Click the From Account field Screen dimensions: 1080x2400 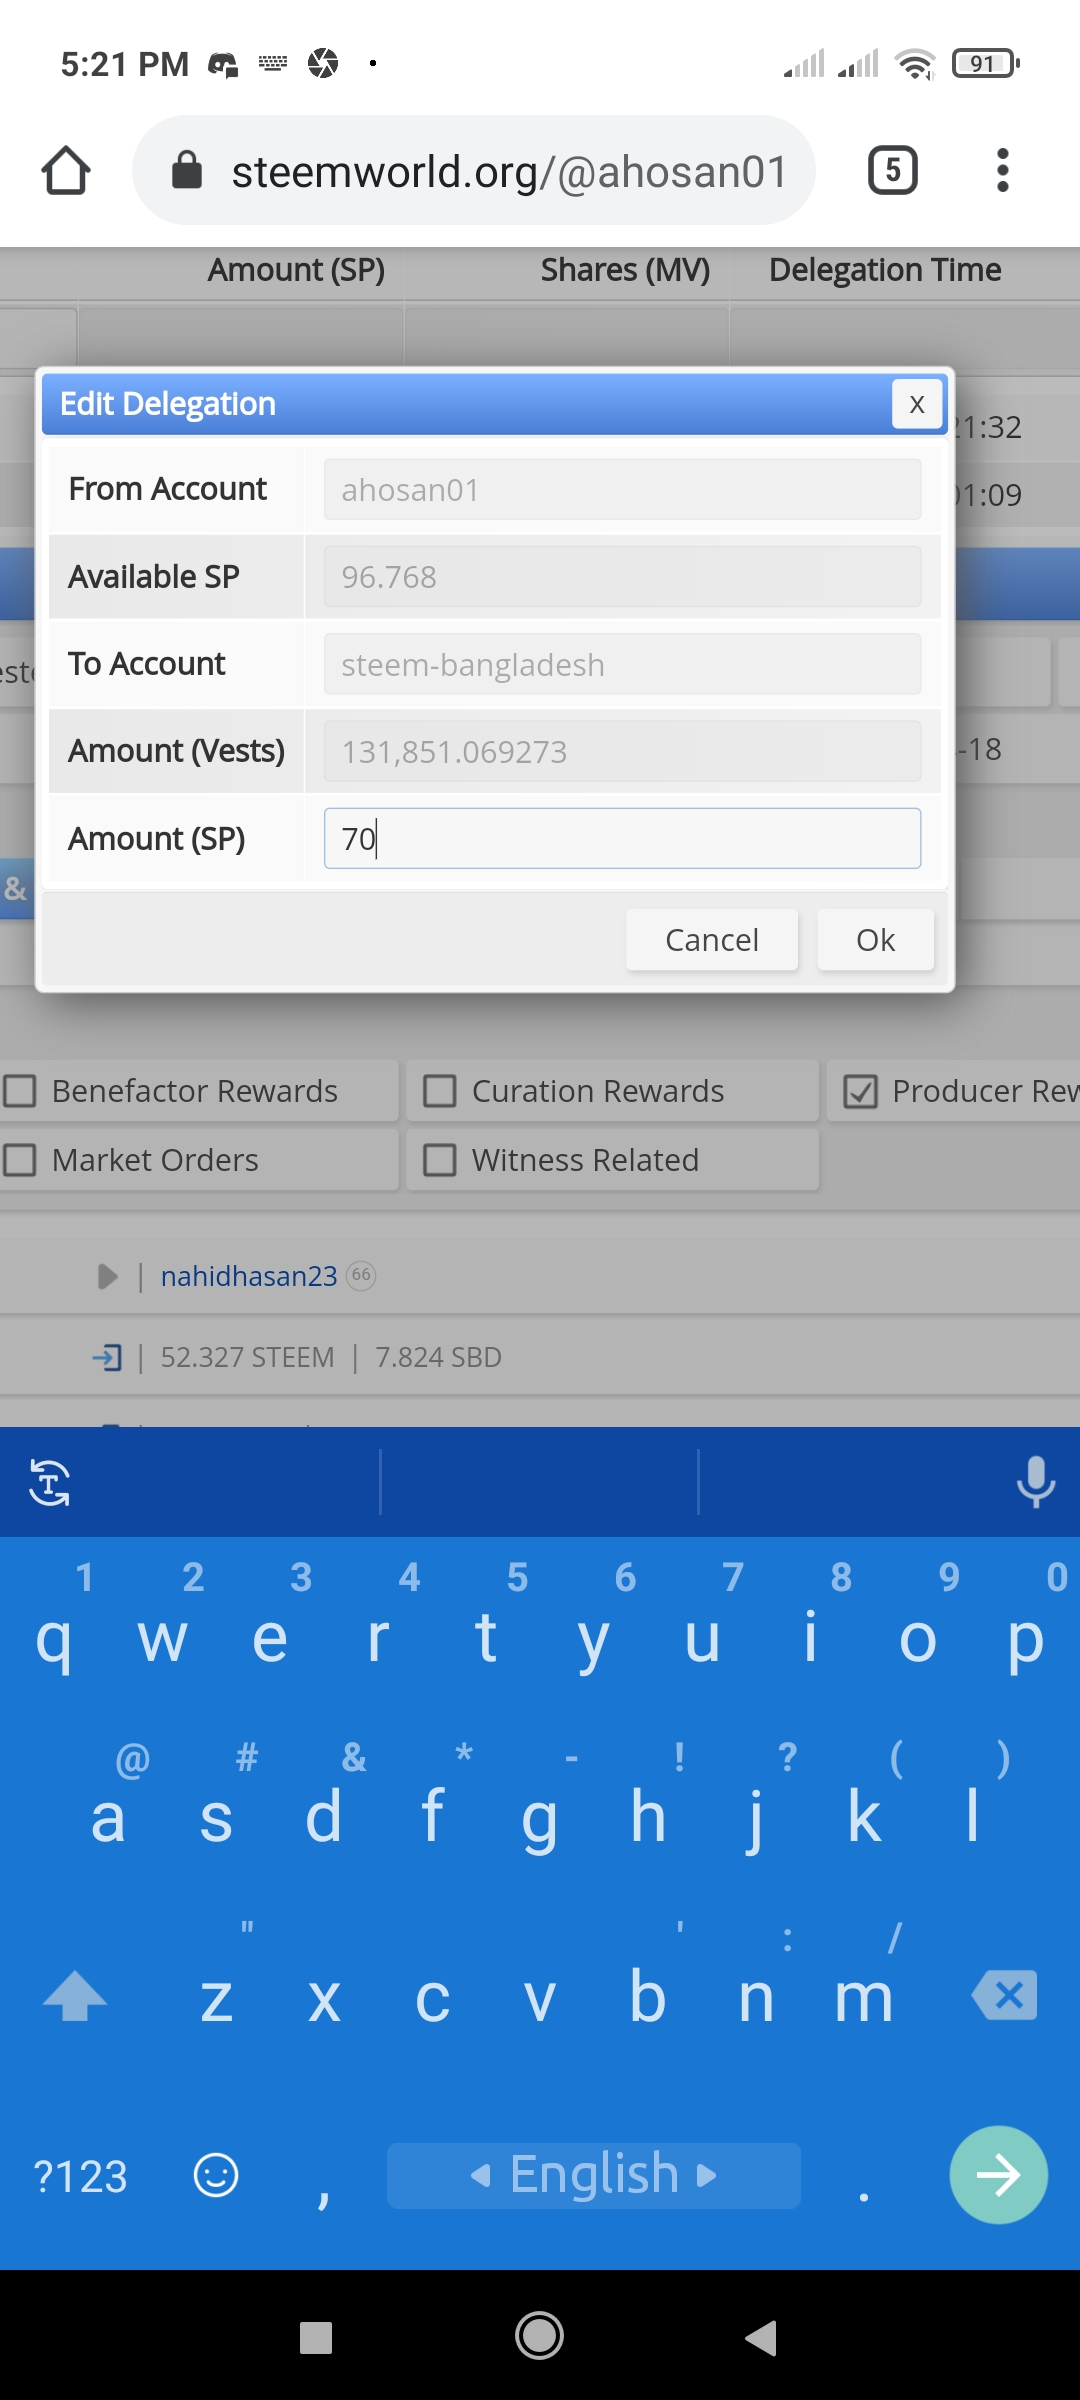coord(622,490)
